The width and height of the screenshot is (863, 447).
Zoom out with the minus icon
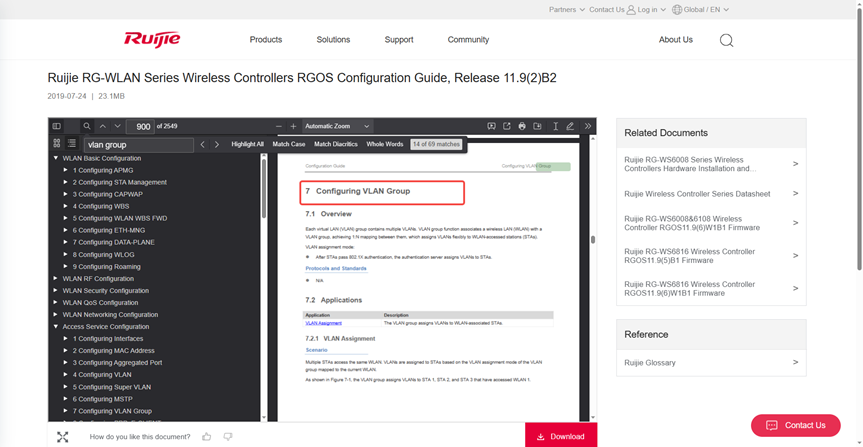coord(279,126)
